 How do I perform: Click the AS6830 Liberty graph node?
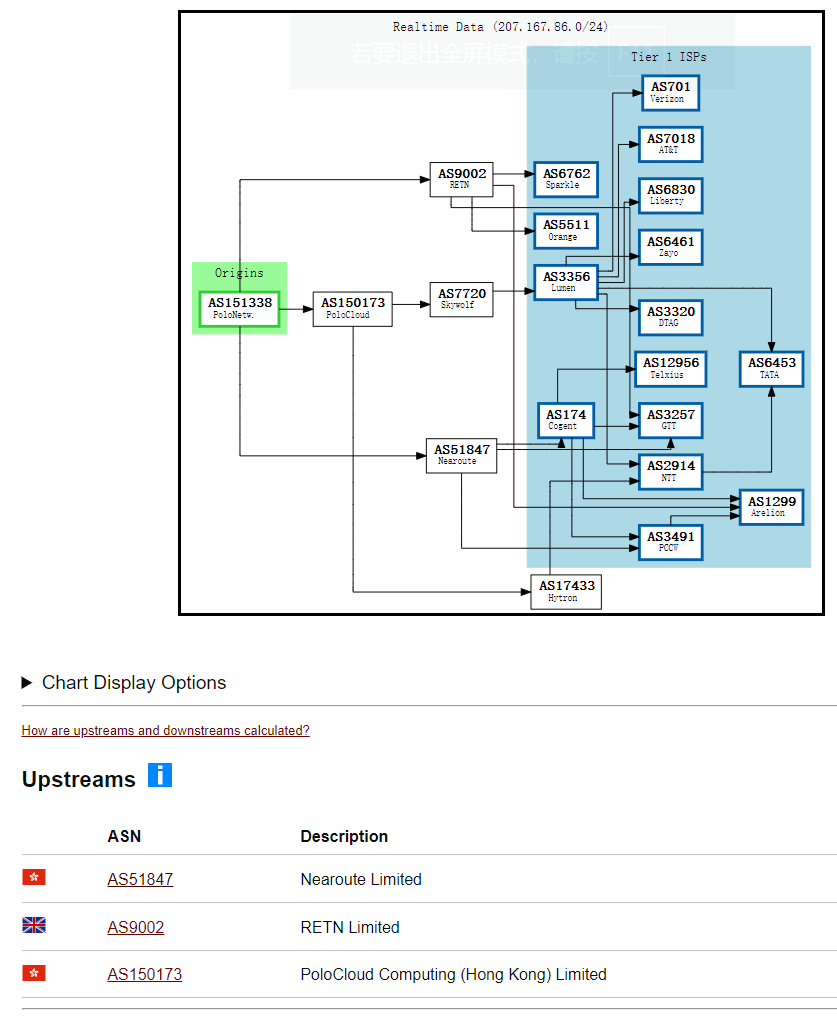671,196
